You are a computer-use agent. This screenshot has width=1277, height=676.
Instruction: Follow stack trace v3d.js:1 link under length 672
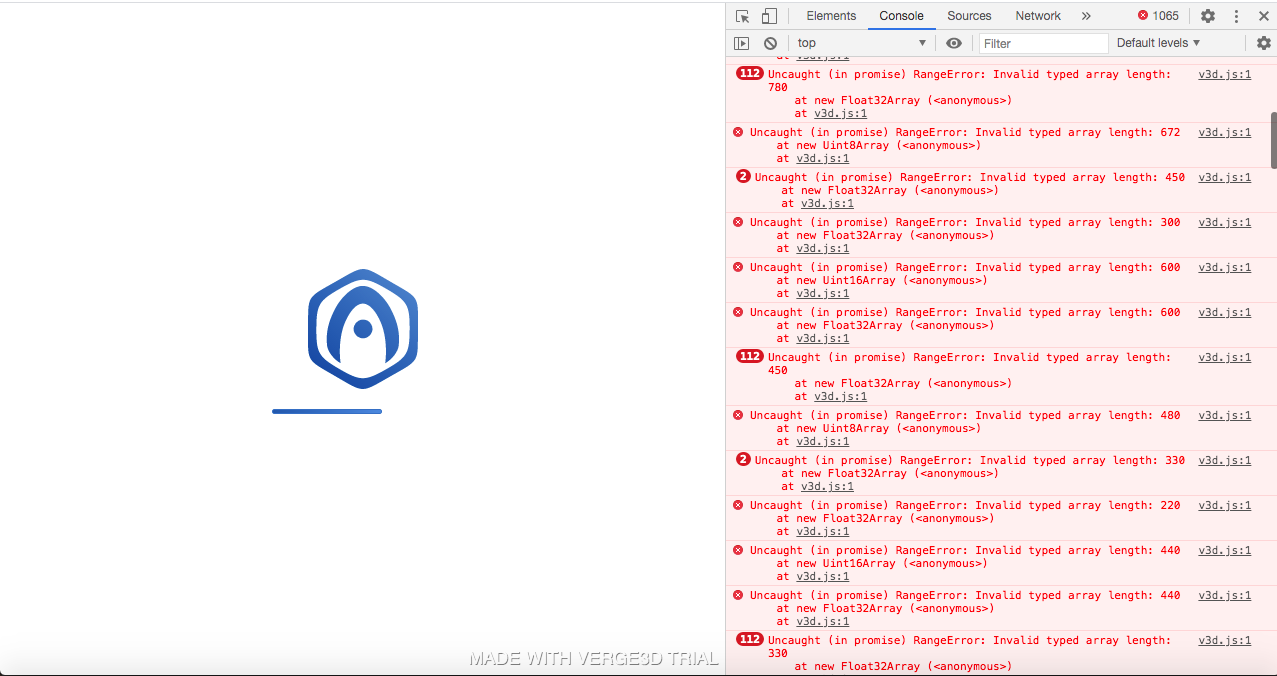click(823, 158)
